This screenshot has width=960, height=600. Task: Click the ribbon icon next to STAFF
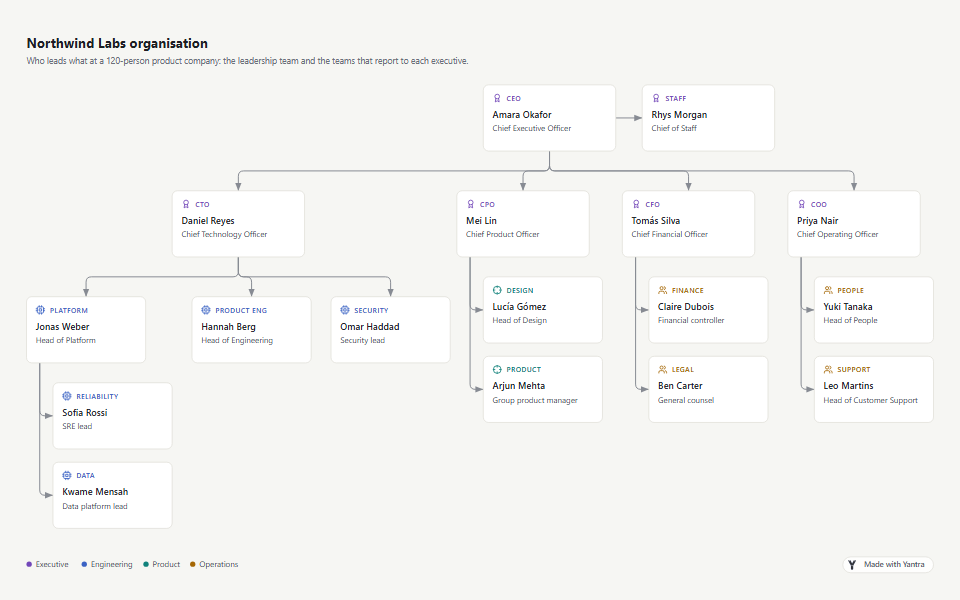tap(656, 98)
